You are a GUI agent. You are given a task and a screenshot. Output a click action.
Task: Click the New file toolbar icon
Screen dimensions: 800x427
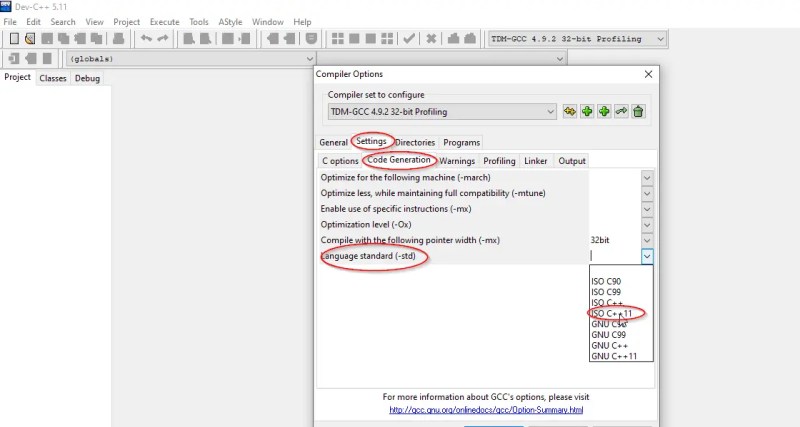[x=15, y=39]
